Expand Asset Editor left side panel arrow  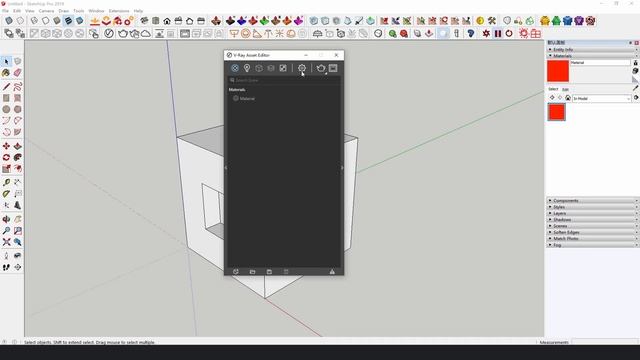226,168
